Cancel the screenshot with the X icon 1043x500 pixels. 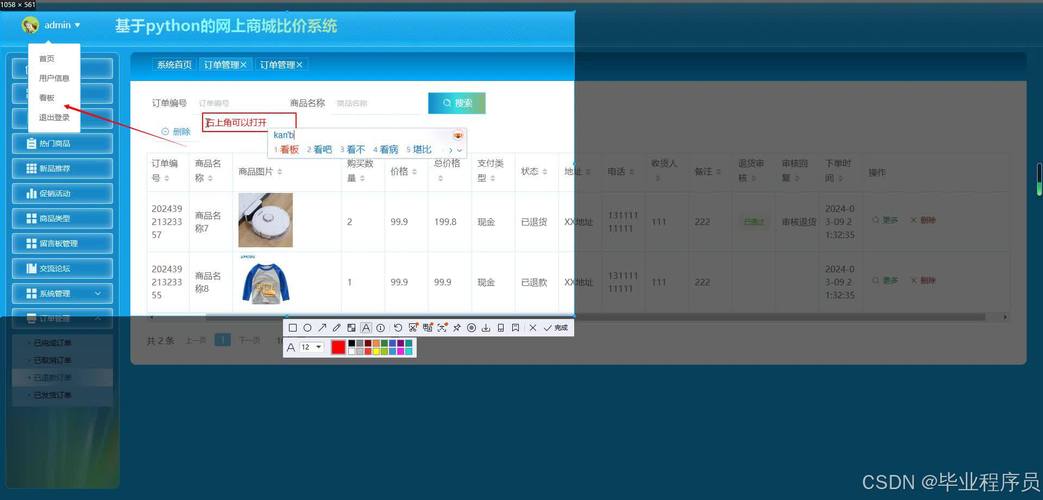pyautogui.click(x=533, y=328)
